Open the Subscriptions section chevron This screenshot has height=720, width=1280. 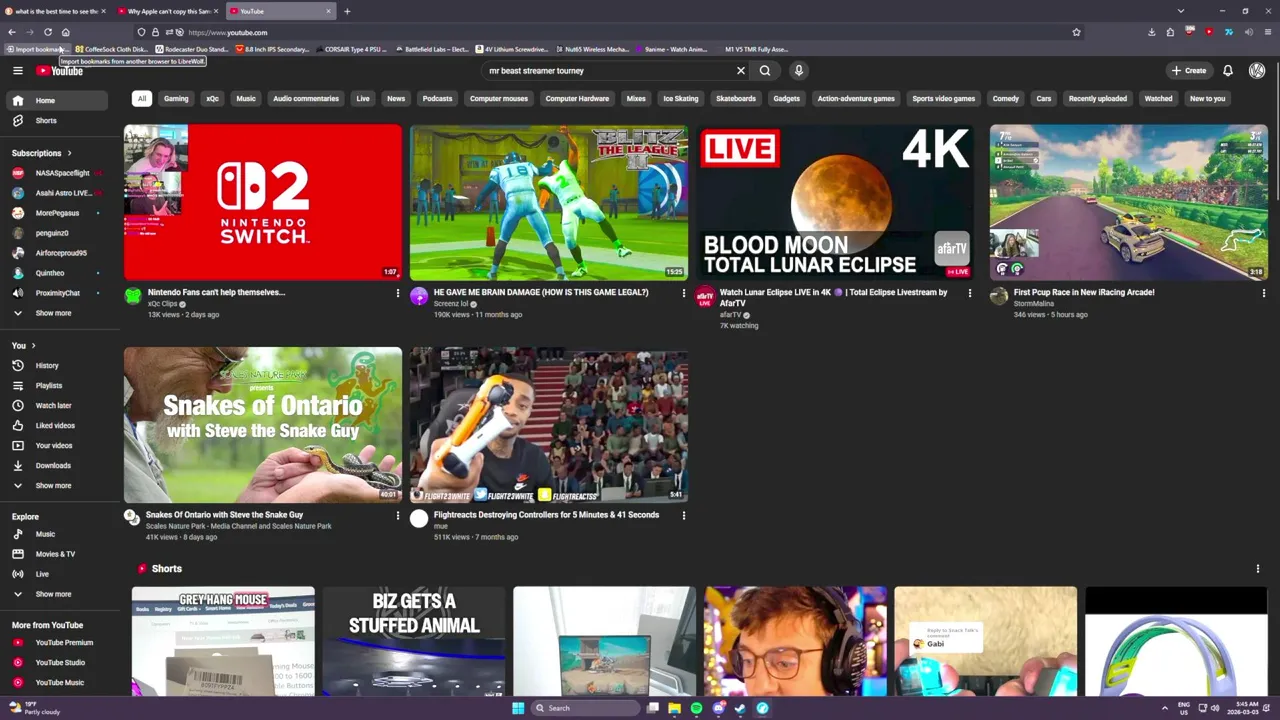[69, 153]
